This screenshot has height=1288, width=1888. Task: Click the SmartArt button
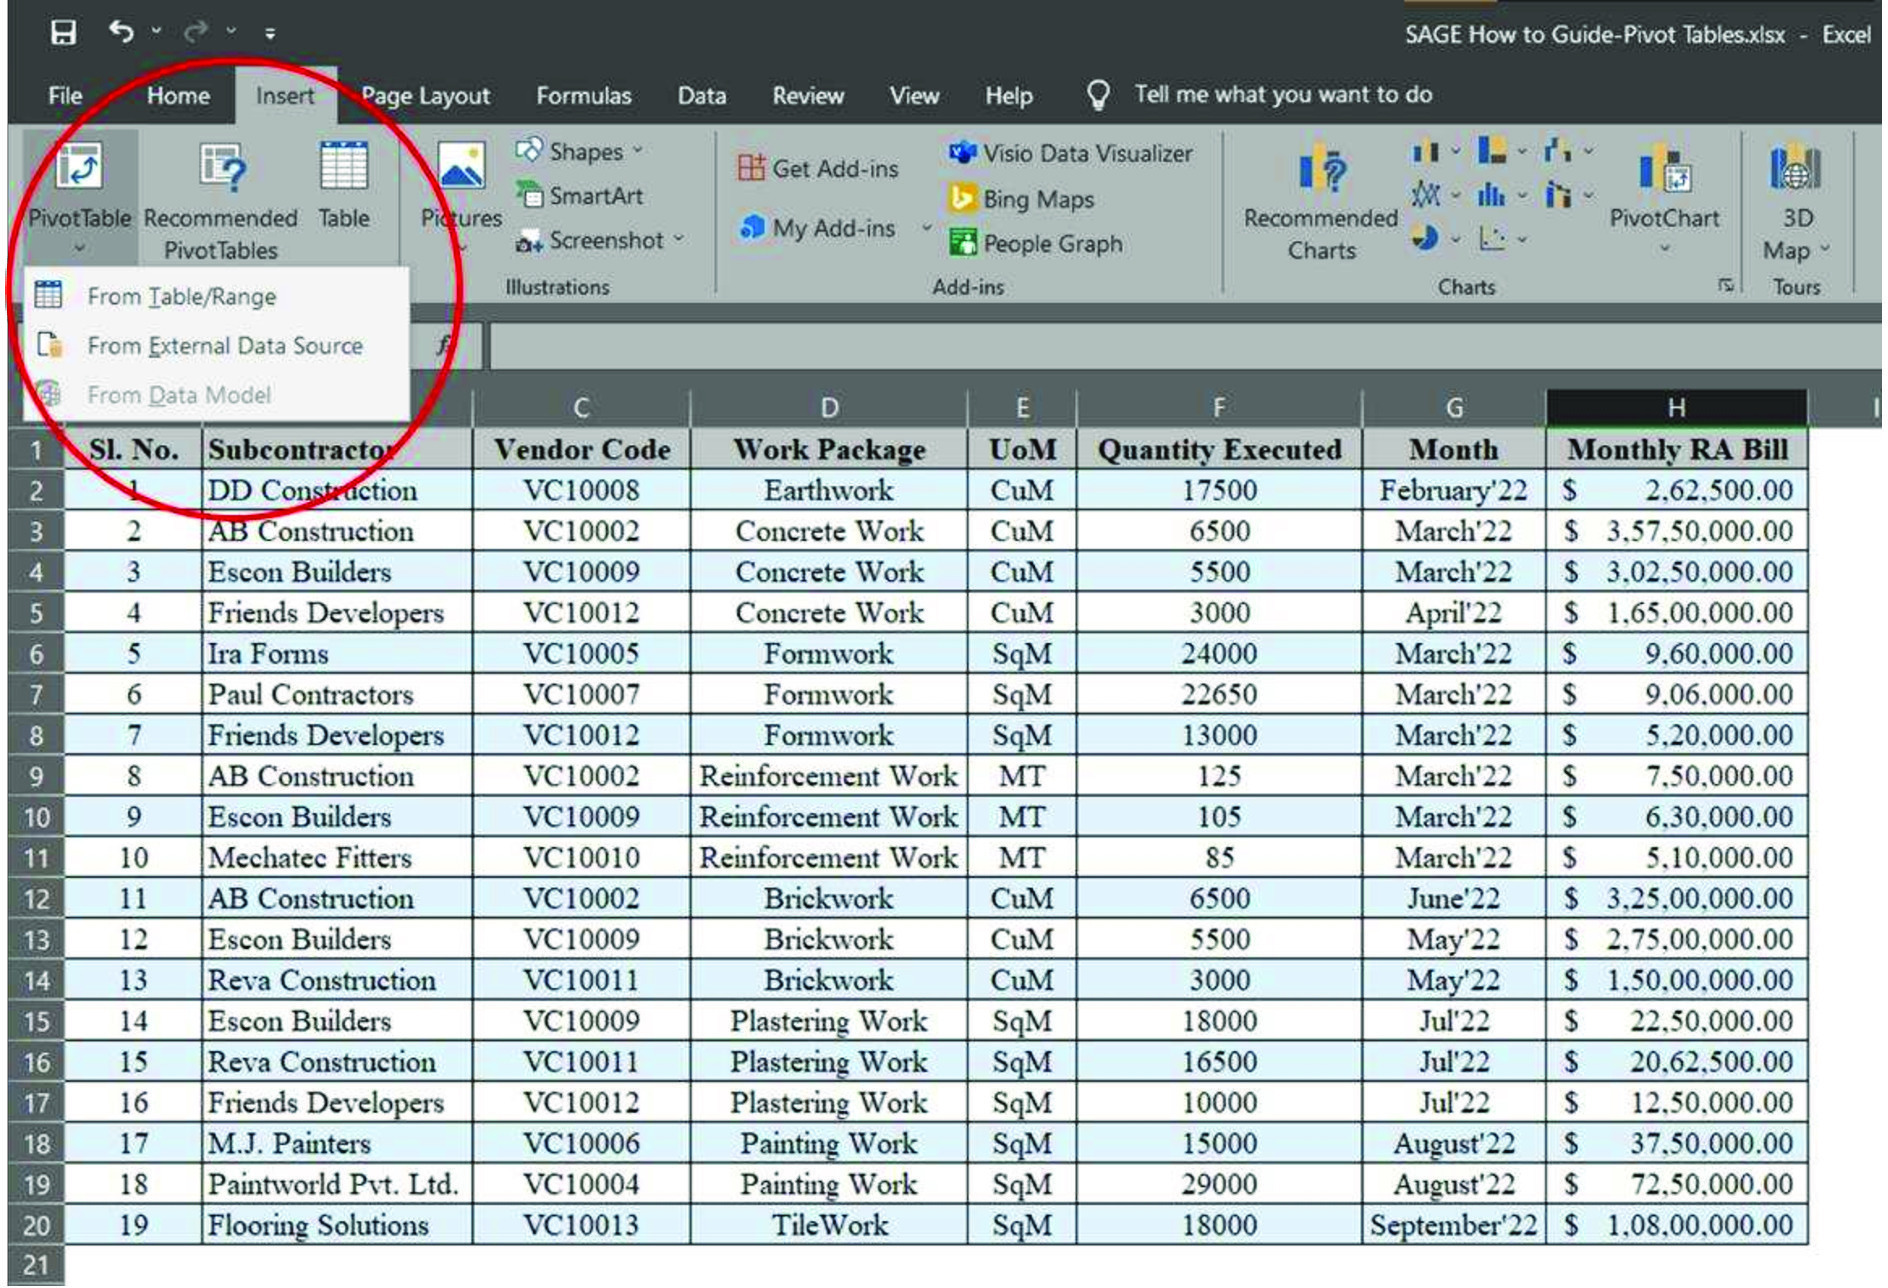pos(580,196)
